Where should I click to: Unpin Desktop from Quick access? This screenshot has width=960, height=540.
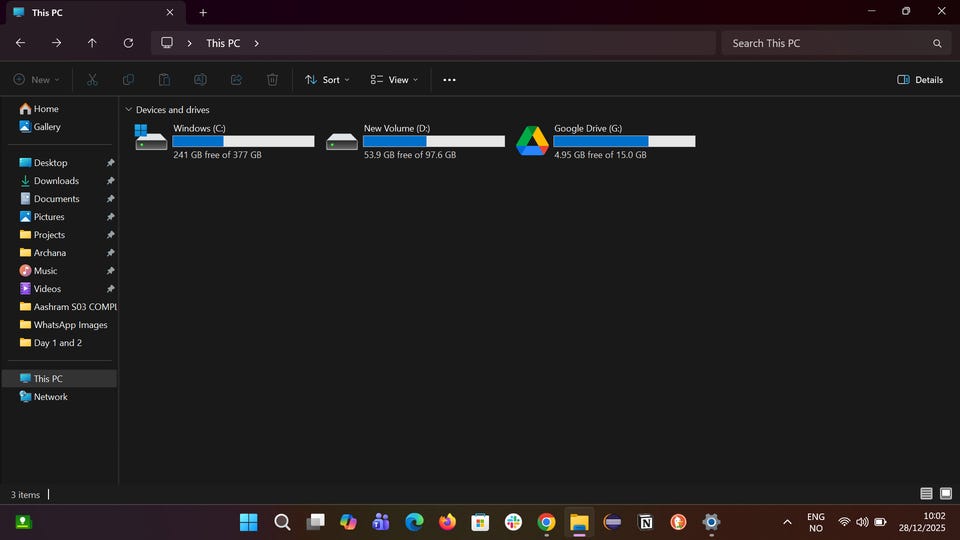click(x=111, y=163)
